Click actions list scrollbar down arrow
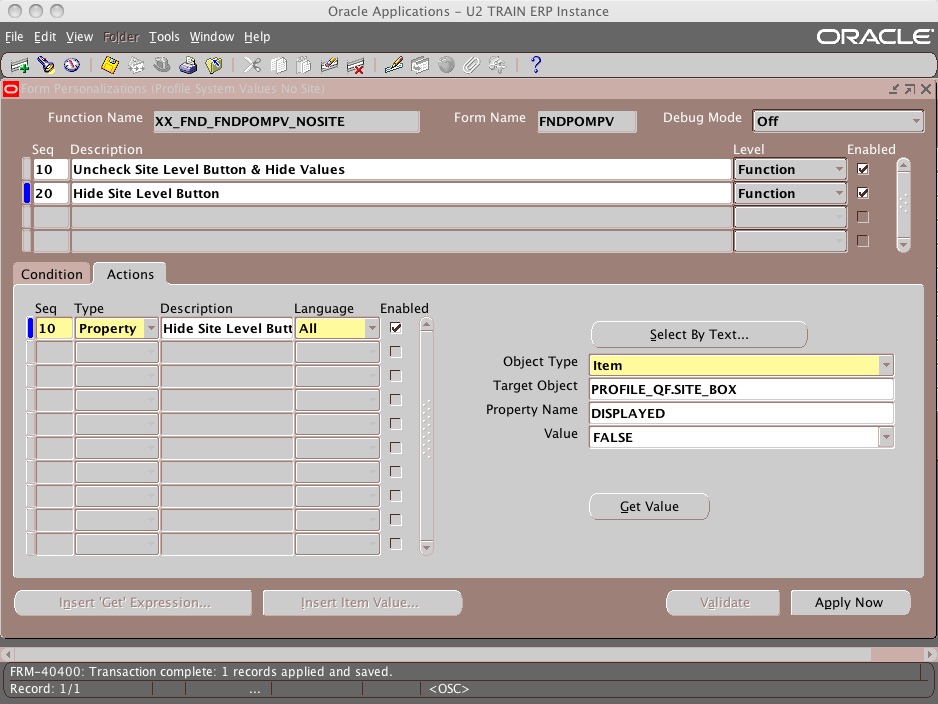 pyautogui.click(x=426, y=547)
